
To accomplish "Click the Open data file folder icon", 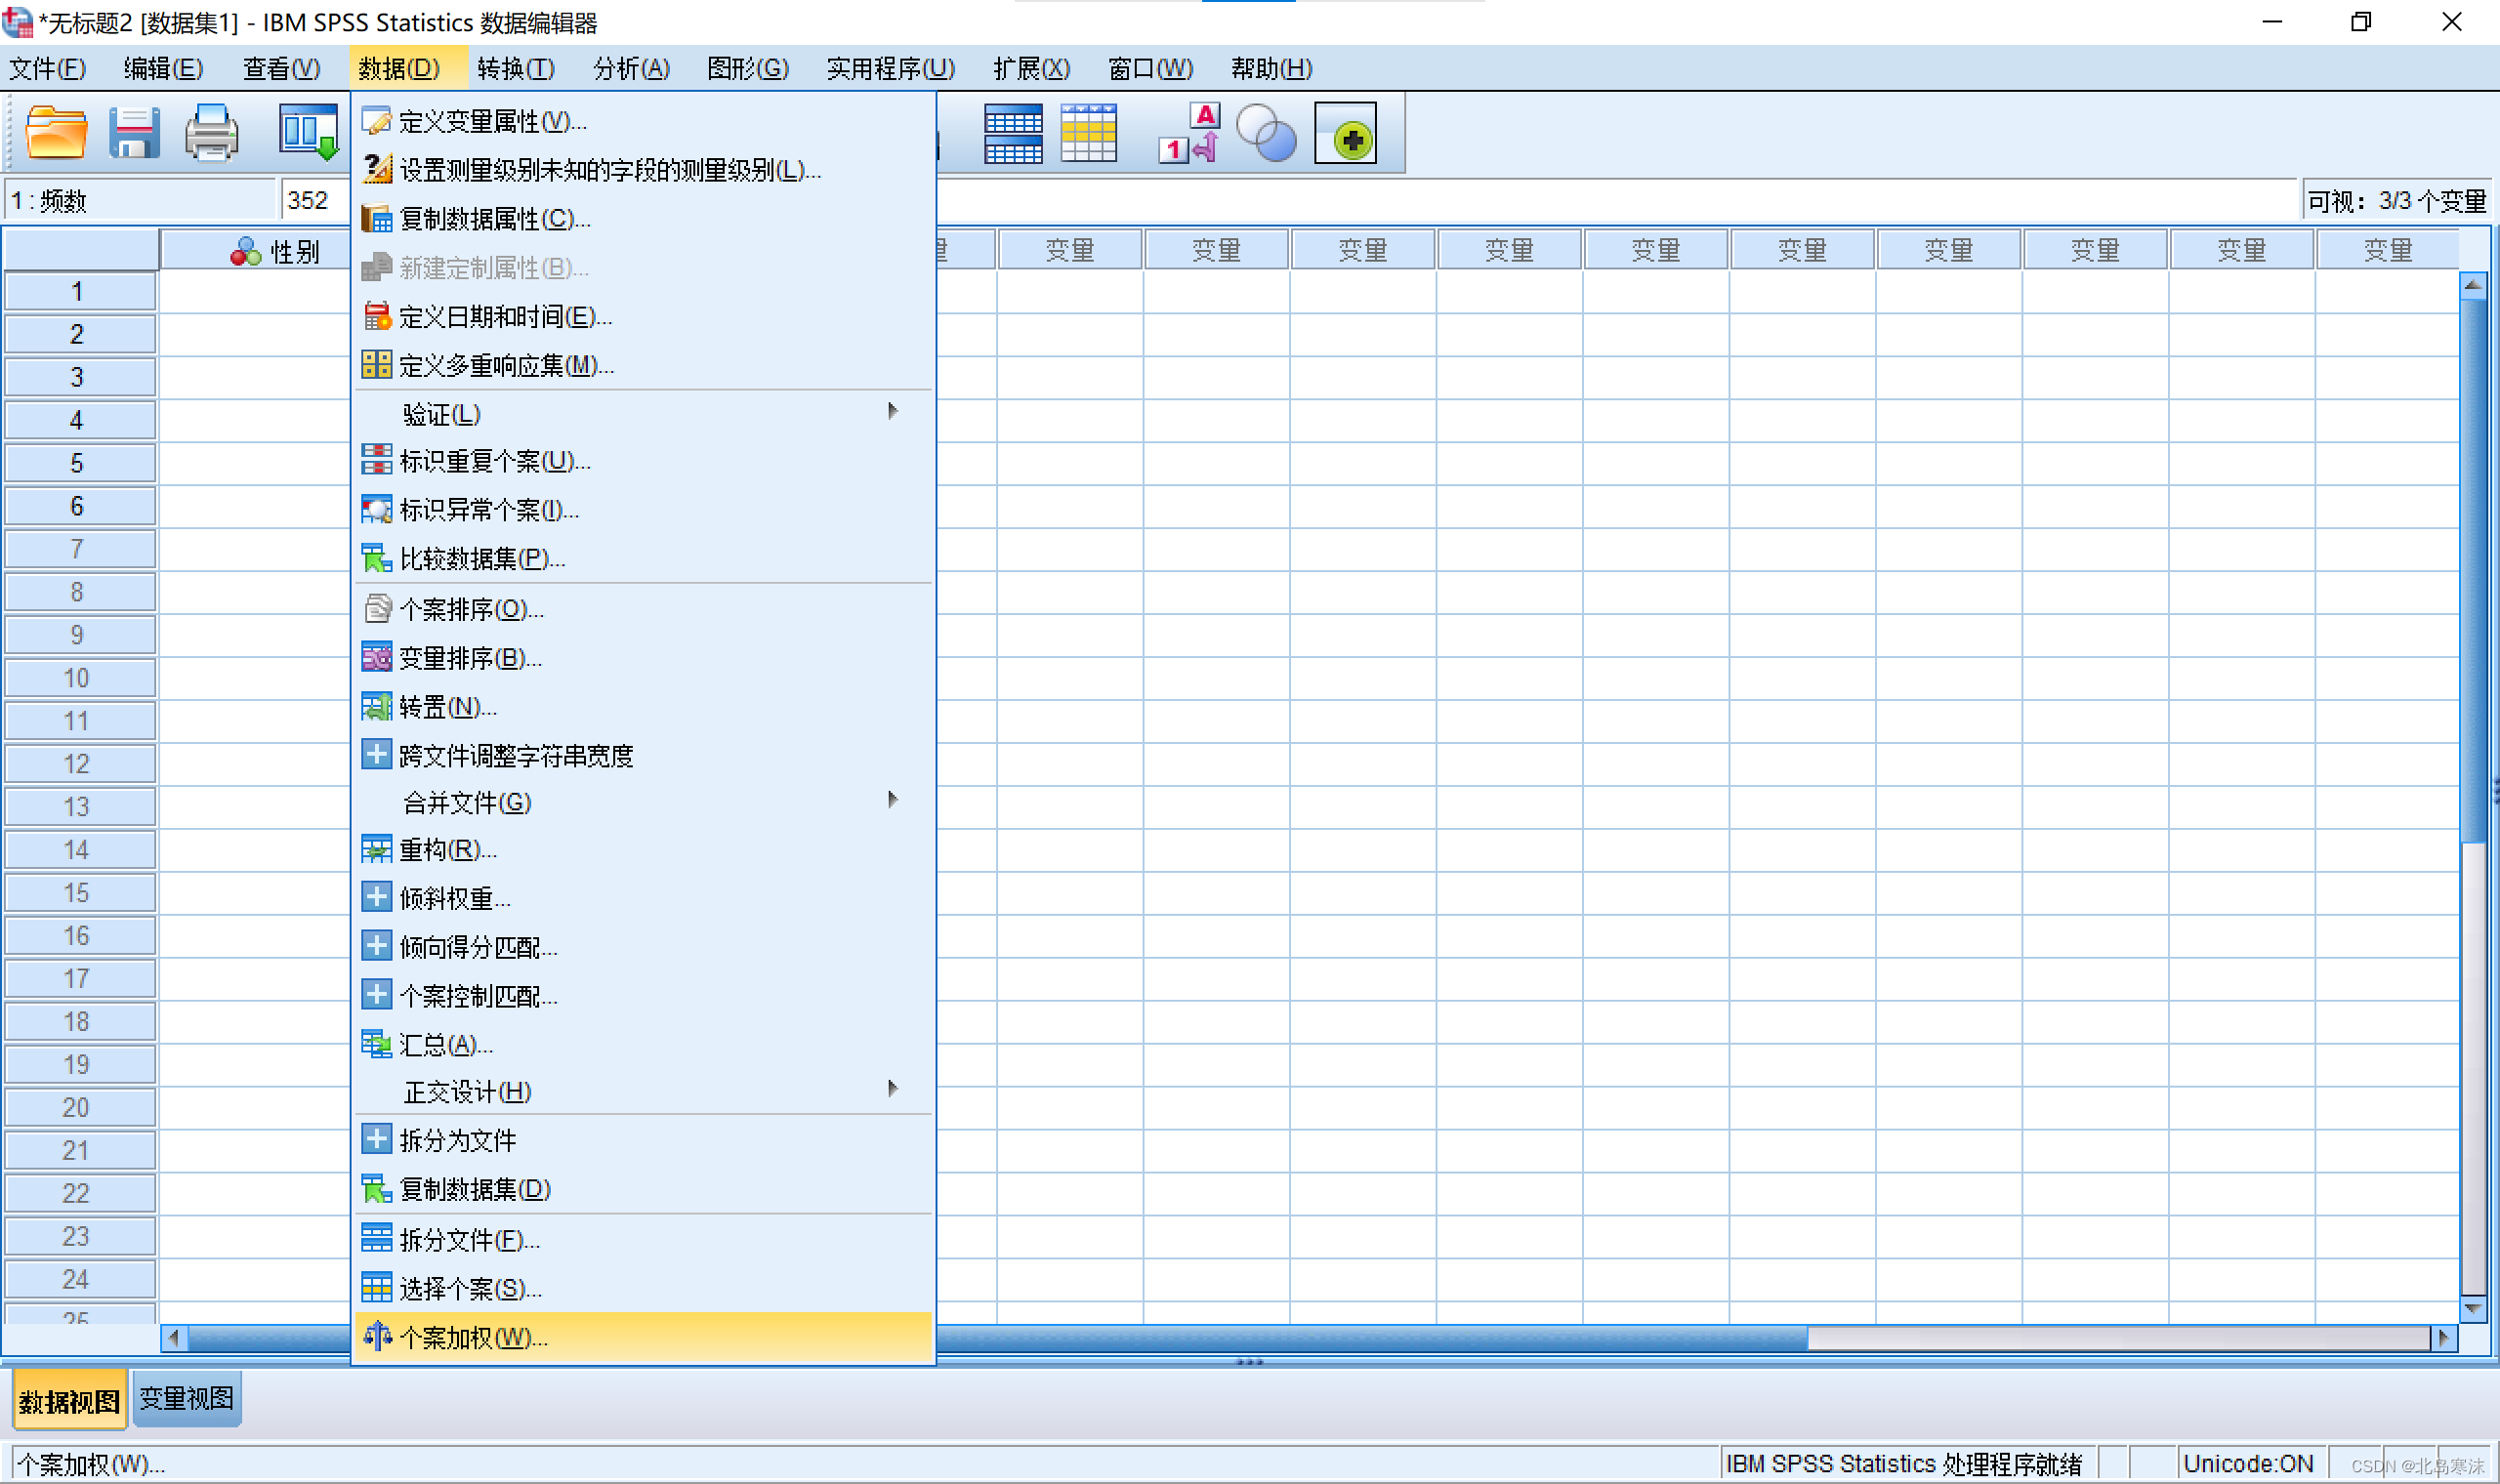I will [x=55, y=133].
